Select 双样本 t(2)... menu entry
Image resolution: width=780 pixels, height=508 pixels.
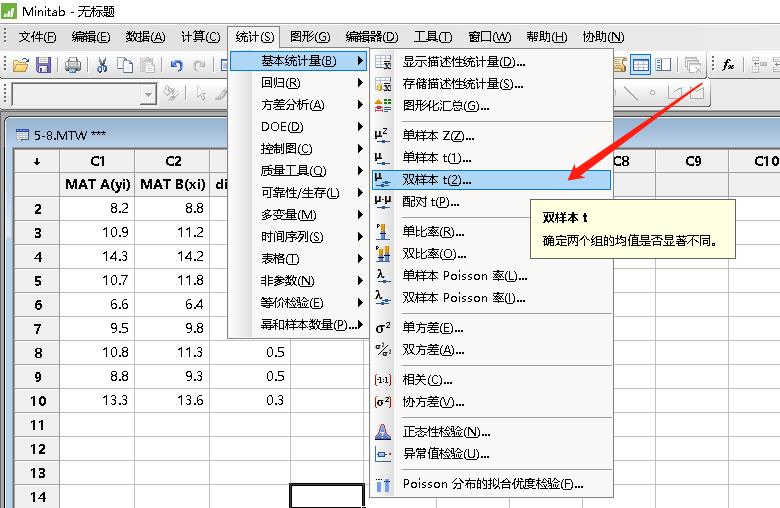(491, 180)
